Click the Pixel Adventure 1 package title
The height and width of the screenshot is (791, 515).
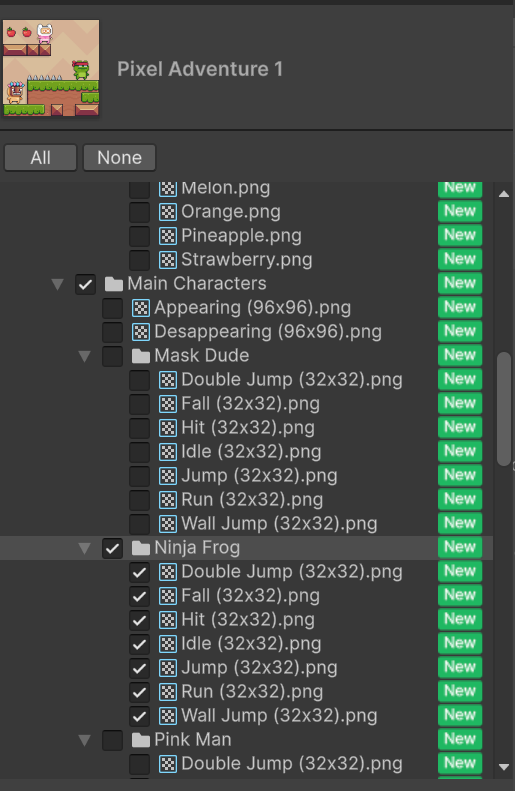point(200,69)
